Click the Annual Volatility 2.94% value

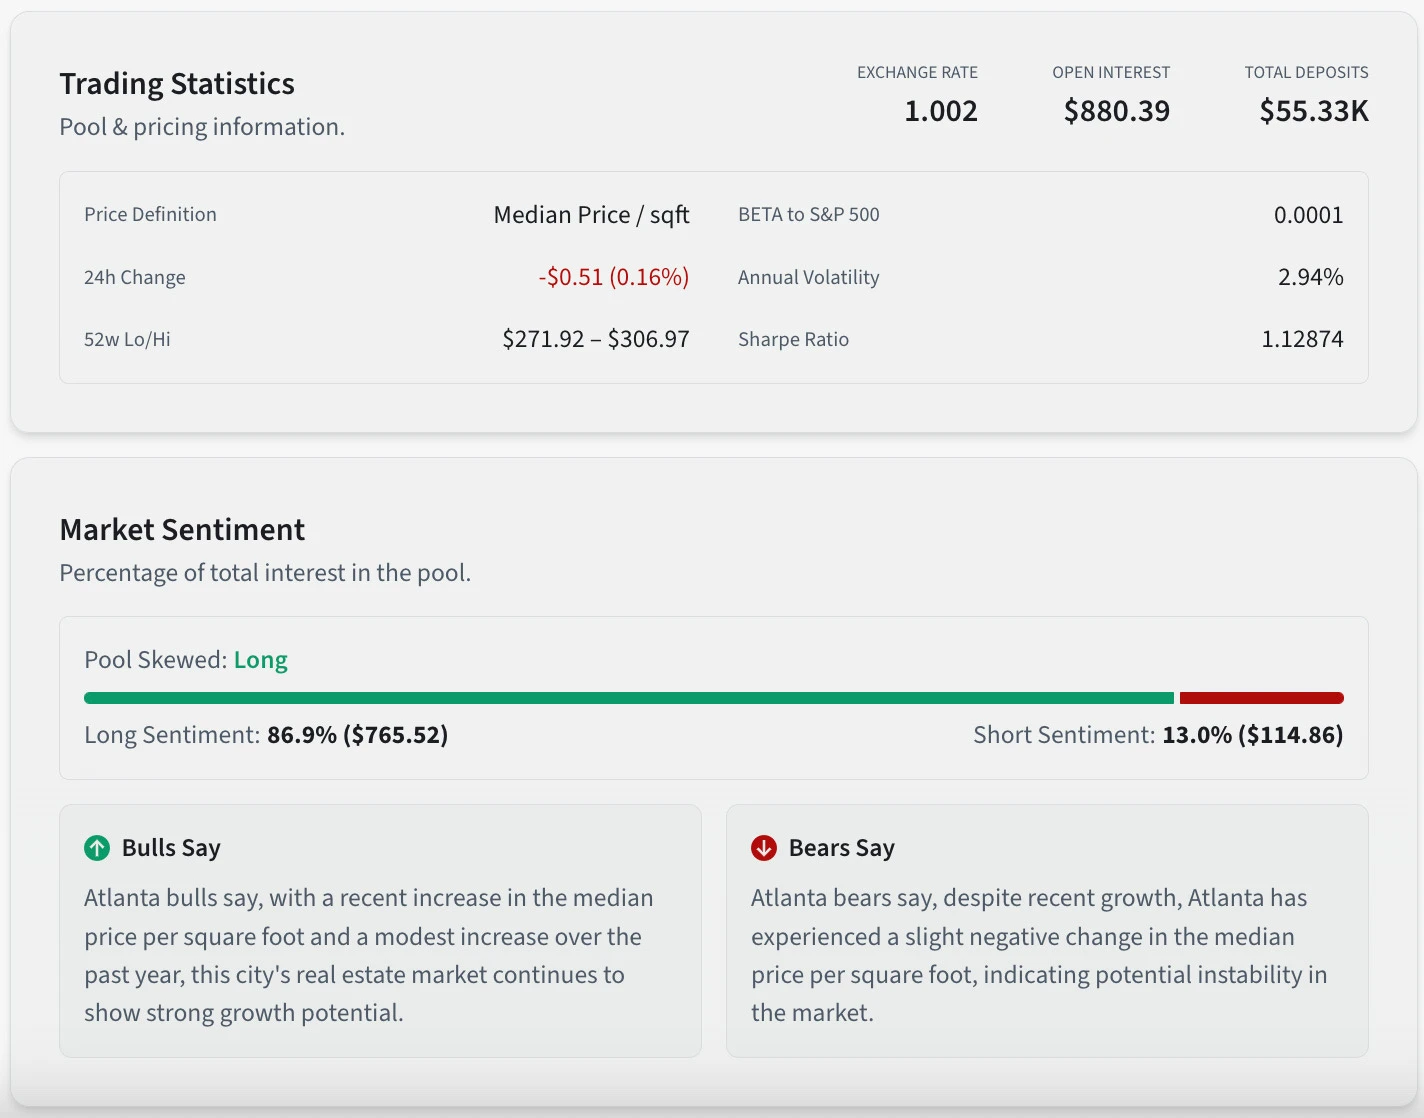[1310, 277]
